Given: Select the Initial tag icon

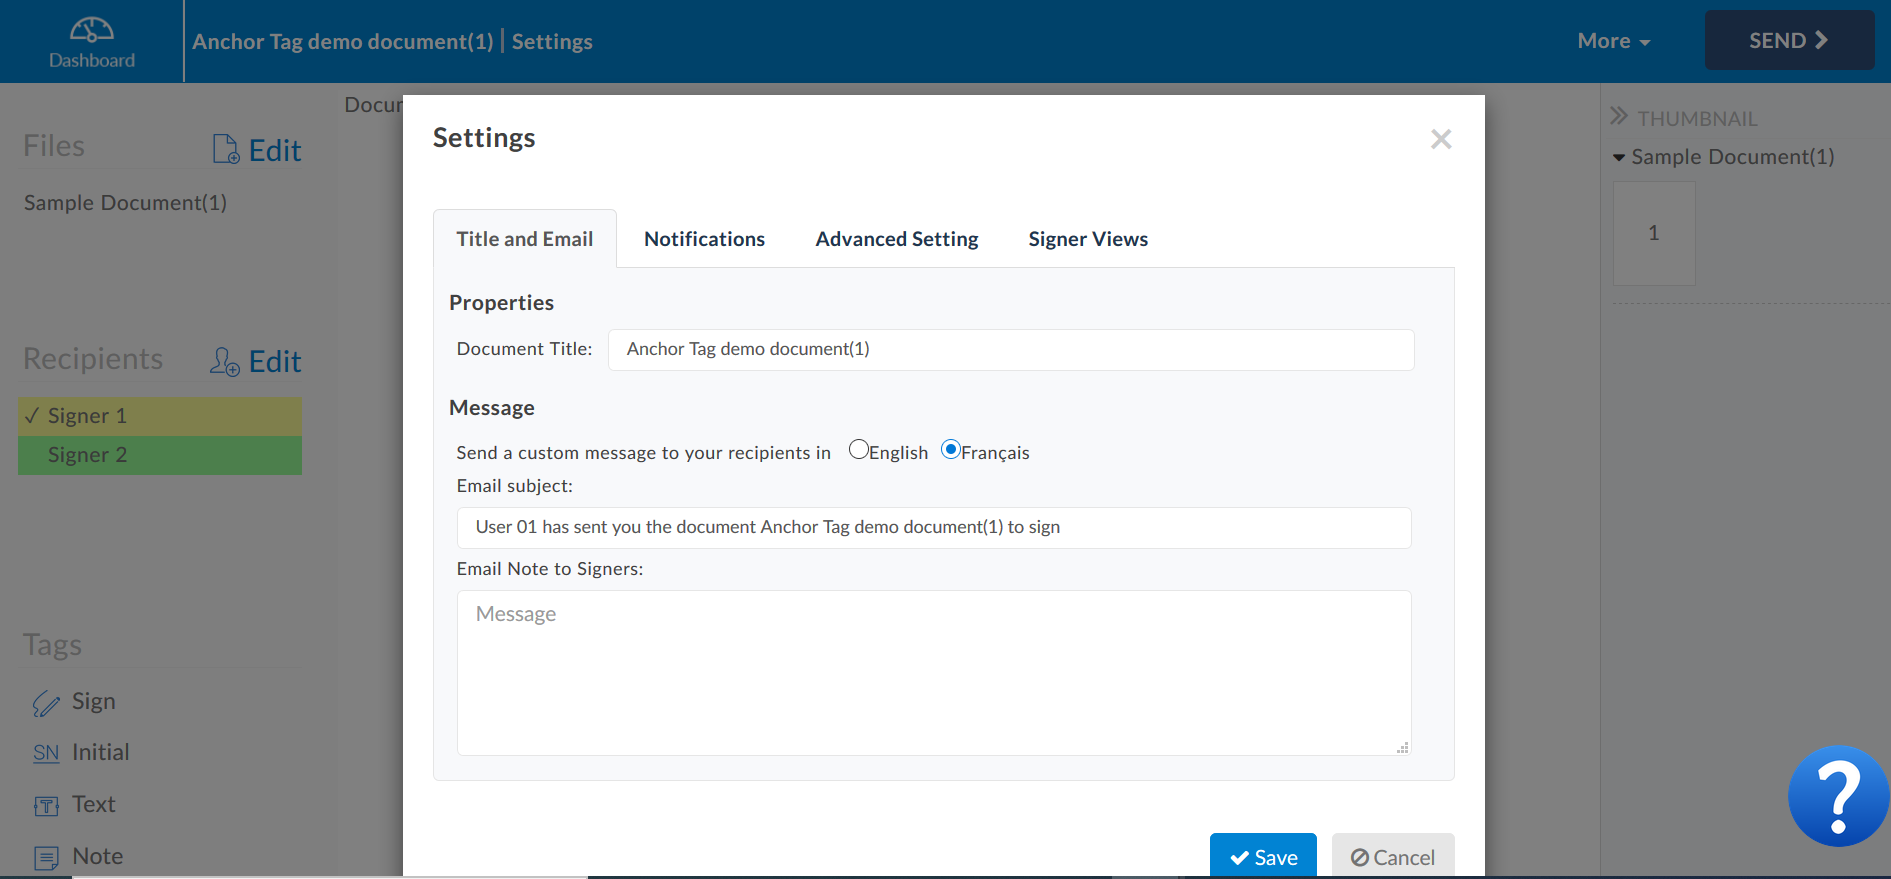Looking at the screenshot, I should coord(46,753).
